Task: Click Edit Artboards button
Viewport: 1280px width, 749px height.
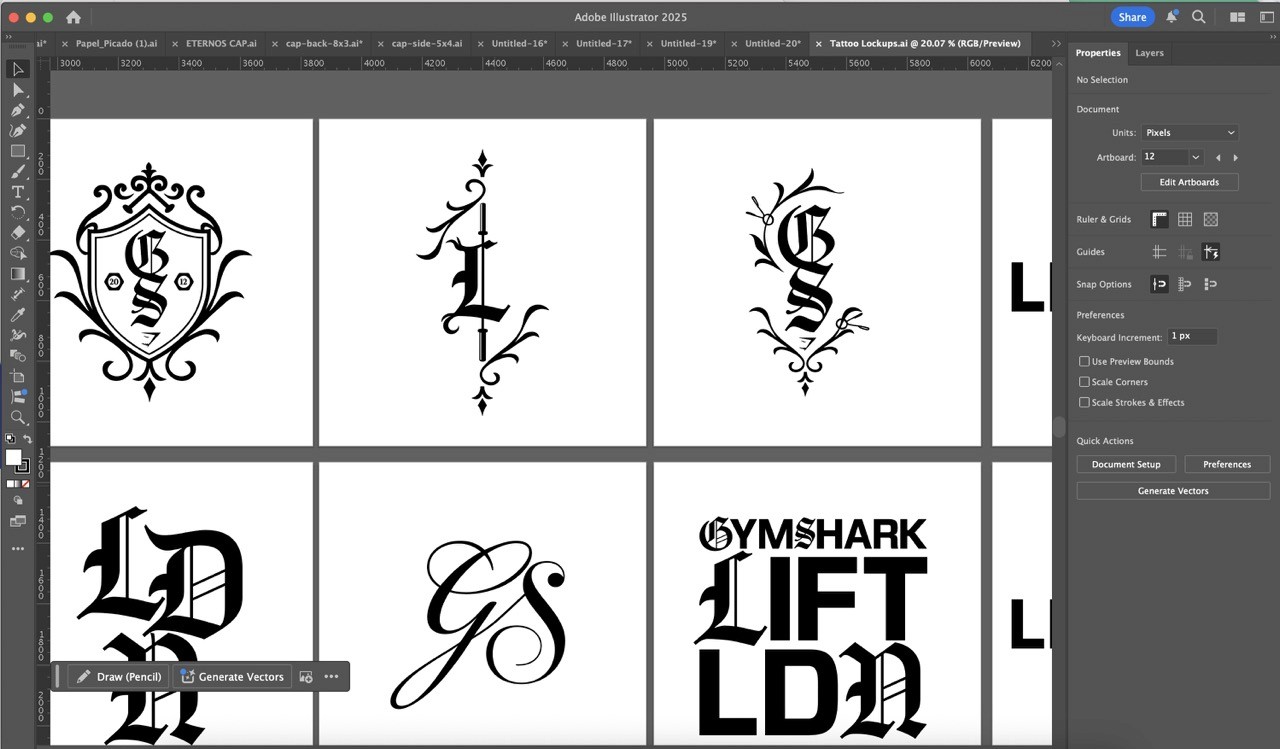Action: pyautogui.click(x=1189, y=182)
